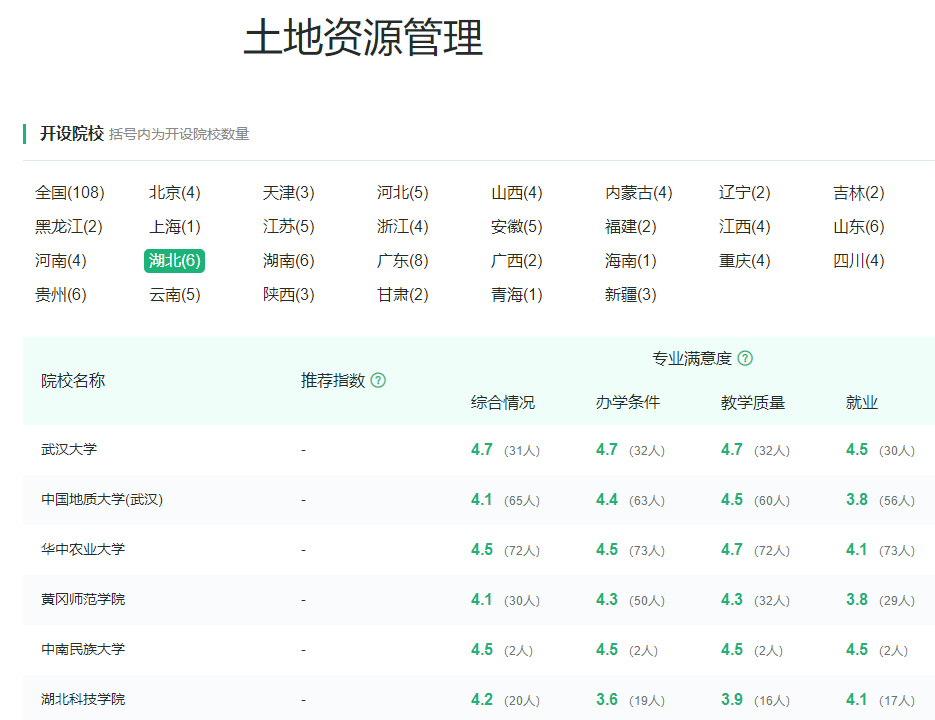Viewport: 935px width, 720px height.
Task: Choose 吉林(2) province
Action: coord(859,193)
